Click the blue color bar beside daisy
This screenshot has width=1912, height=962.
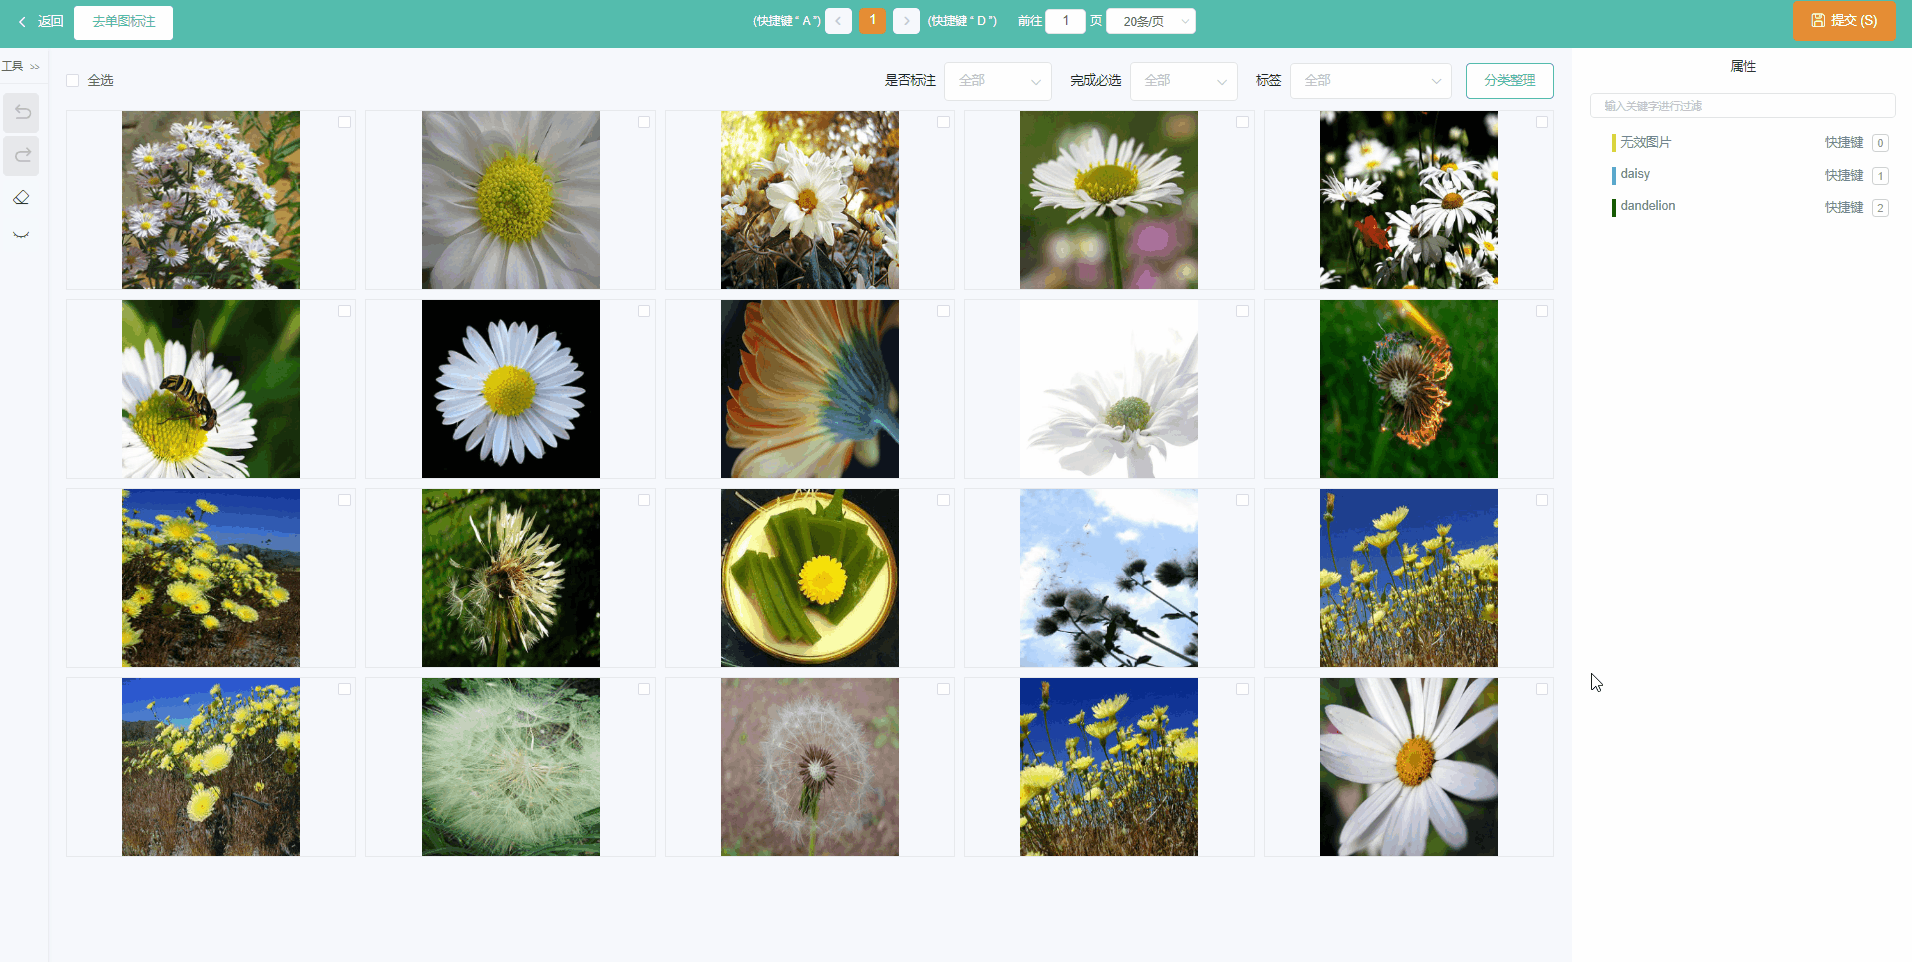(x=1614, y=175)
